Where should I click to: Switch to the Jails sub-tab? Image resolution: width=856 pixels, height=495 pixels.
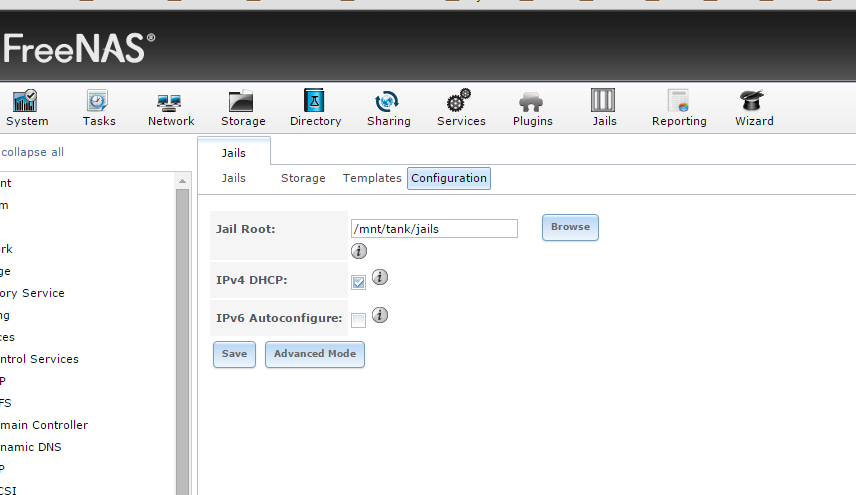234,178
